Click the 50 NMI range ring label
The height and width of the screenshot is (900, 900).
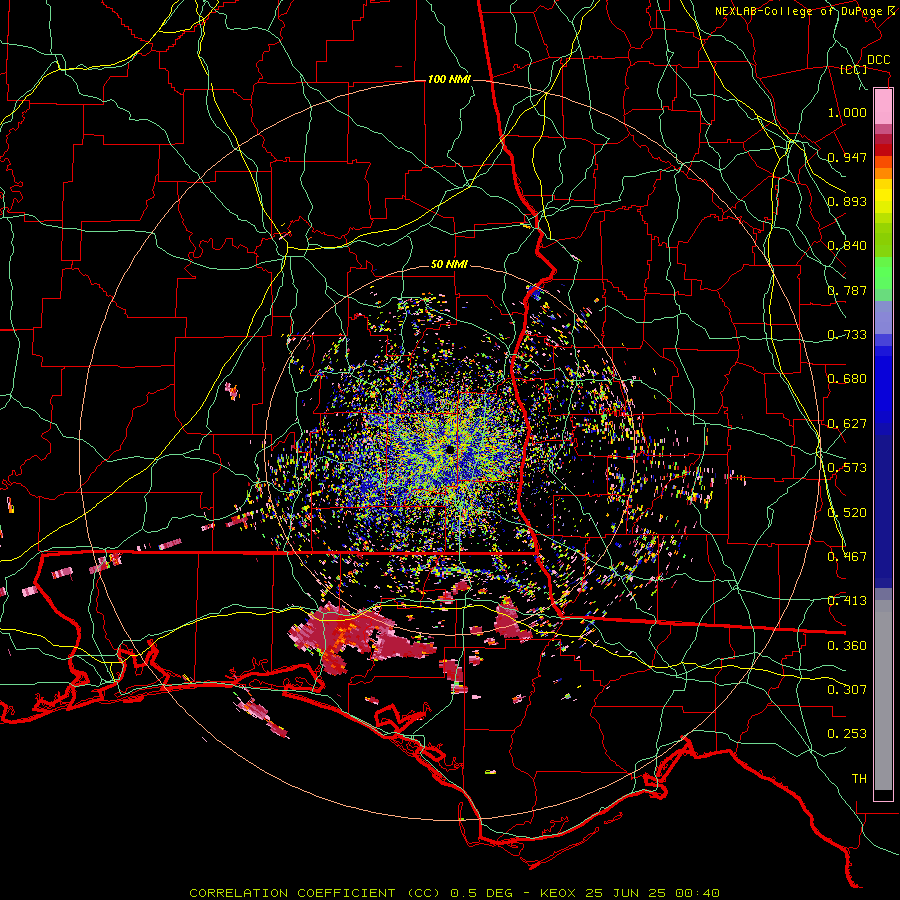(x=449, y=265)
